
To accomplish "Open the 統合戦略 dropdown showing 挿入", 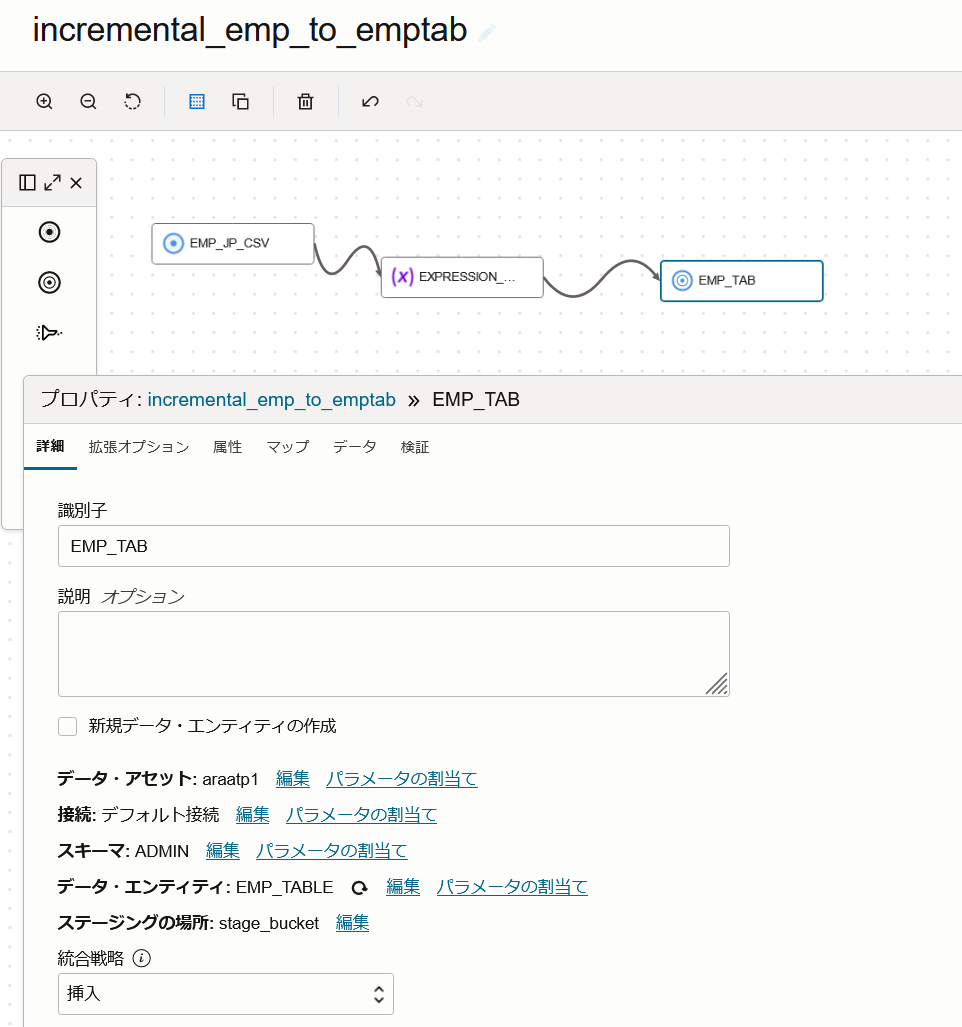I will pyautogui.click(x=226, y=994).
